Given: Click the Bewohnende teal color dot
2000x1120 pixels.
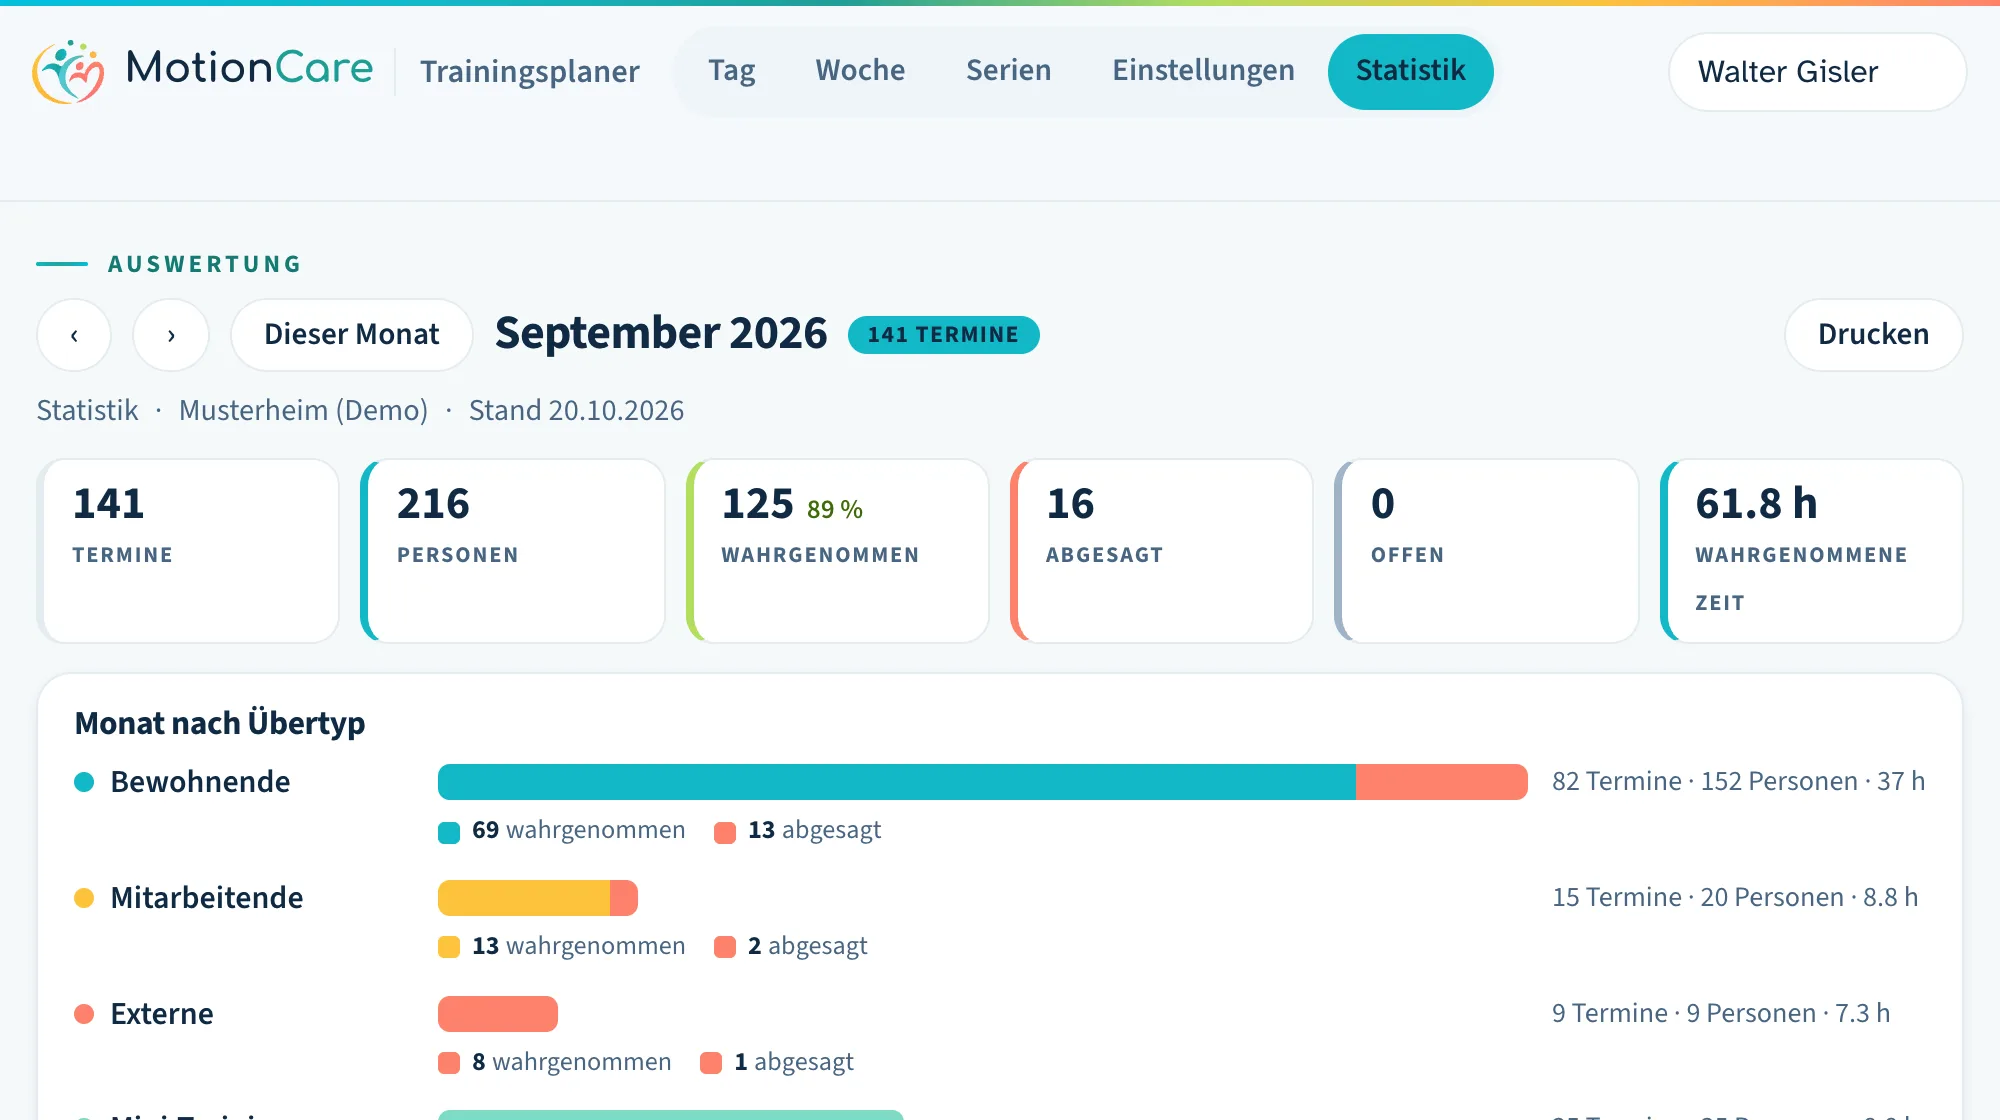Looking at the screenshot, I should tap(84, 782).
